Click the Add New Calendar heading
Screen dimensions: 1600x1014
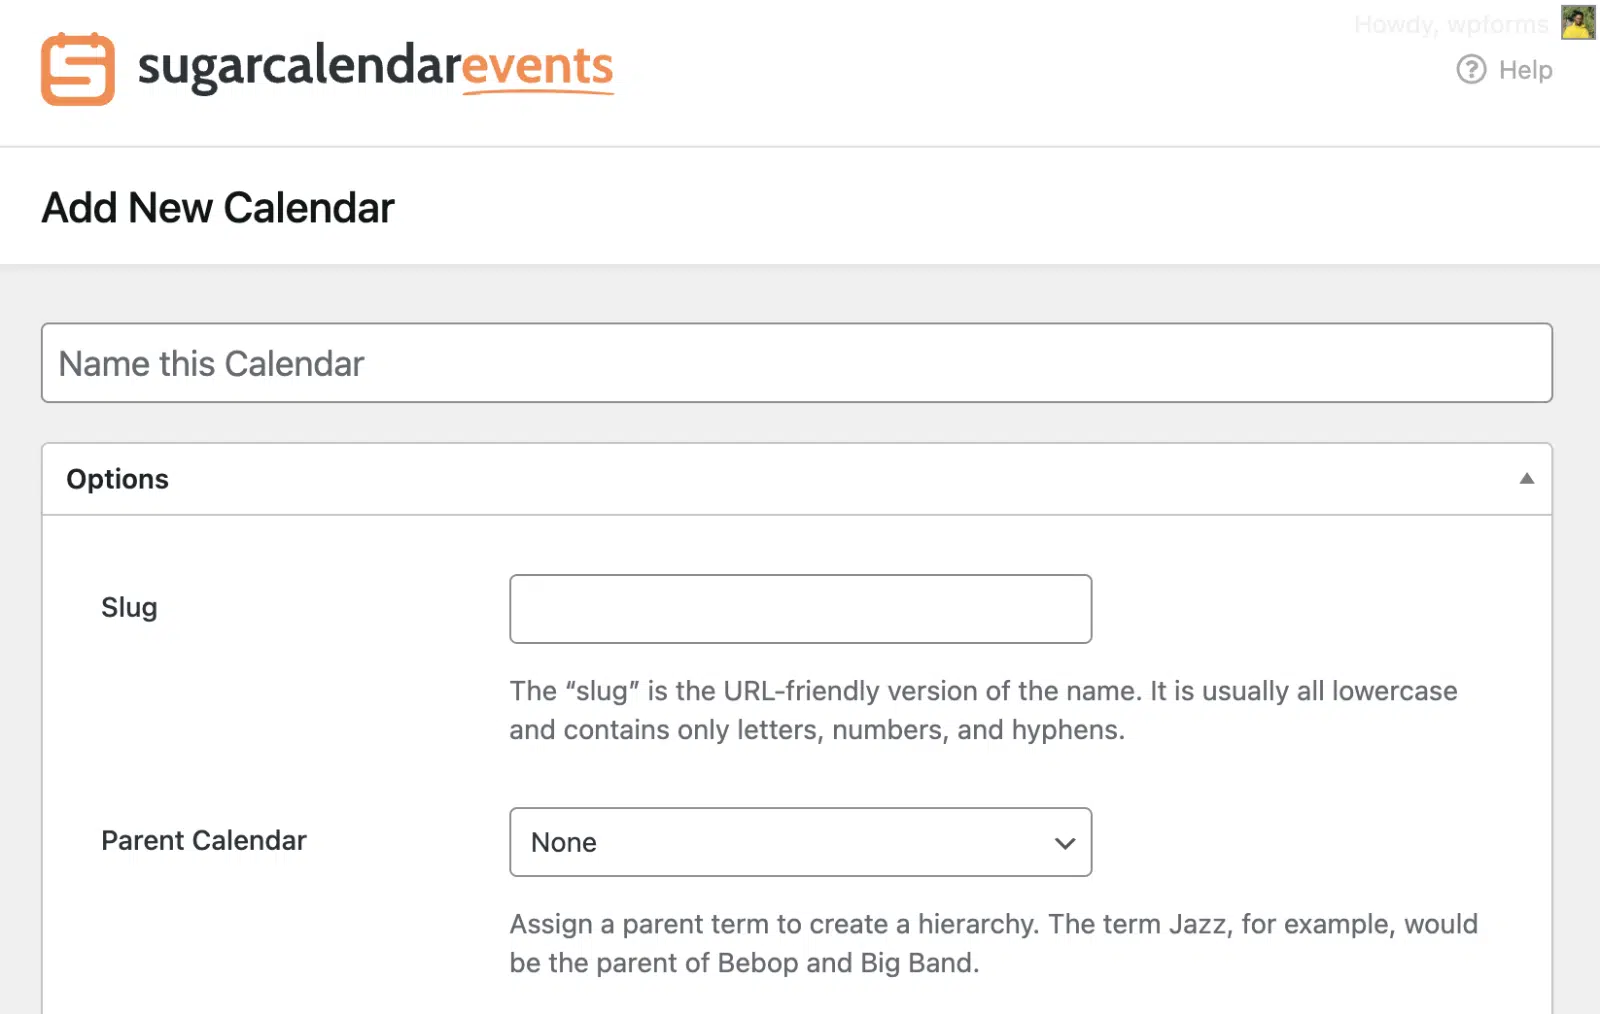(218, 208)
